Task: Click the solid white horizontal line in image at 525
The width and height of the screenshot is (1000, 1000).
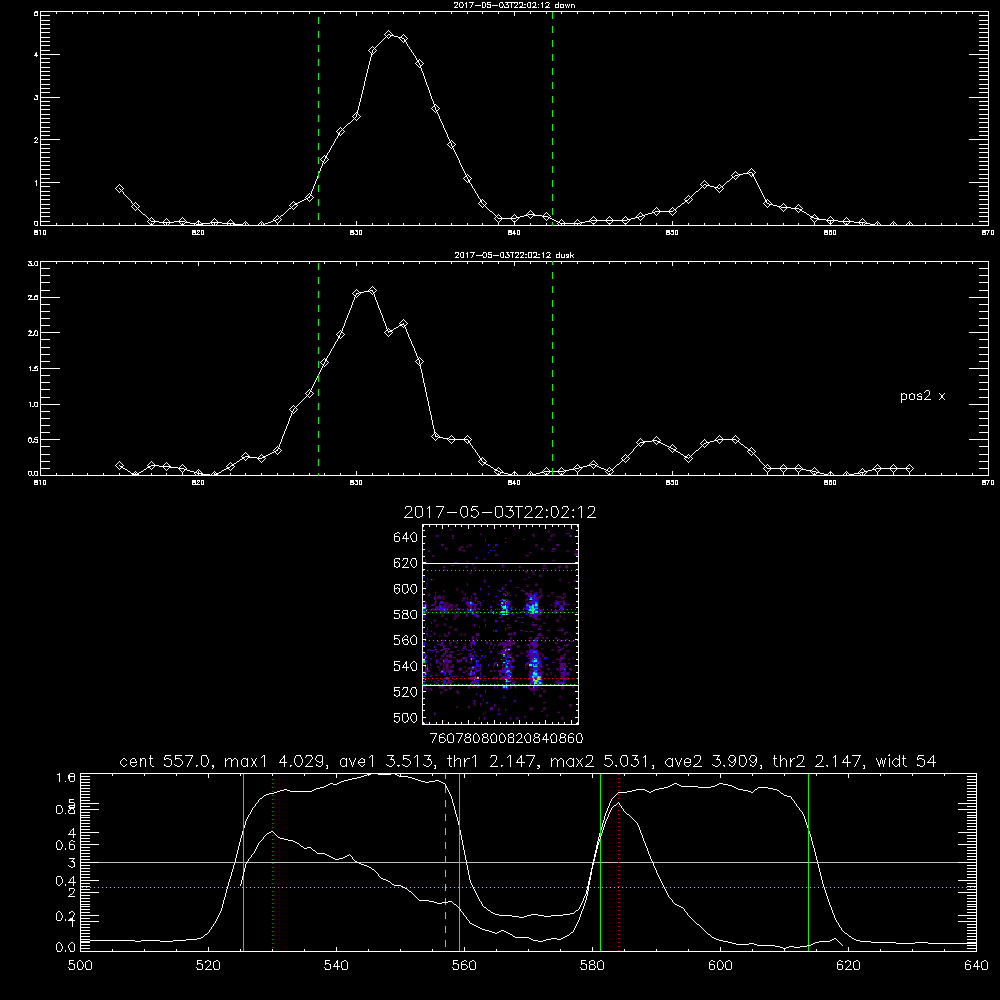Action: tap(501, 686)
